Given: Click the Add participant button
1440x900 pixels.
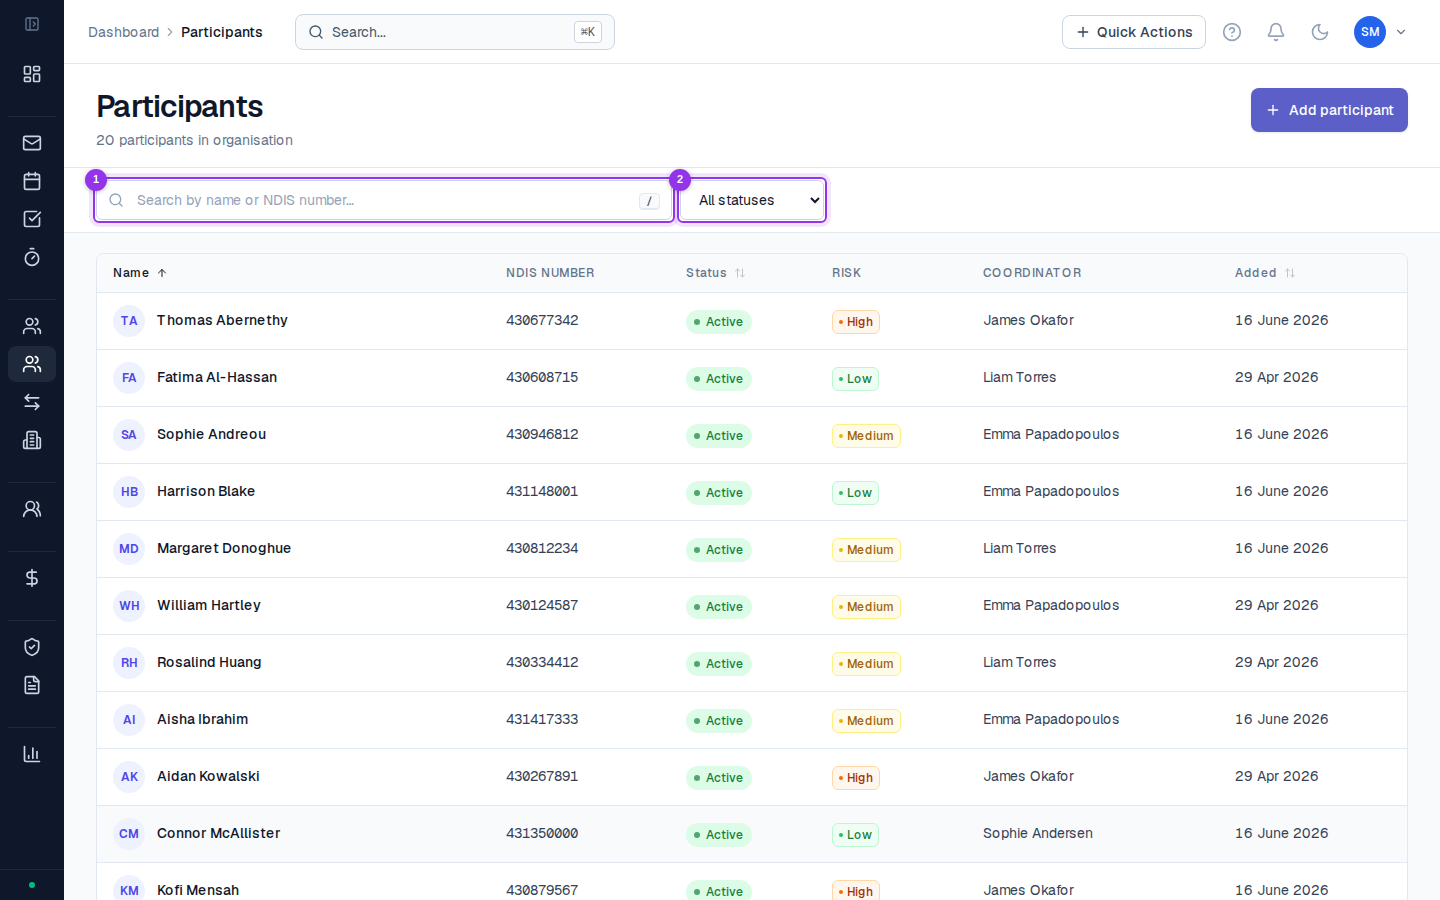Looking at the screenshot, I should click(x=1329, y=110).
